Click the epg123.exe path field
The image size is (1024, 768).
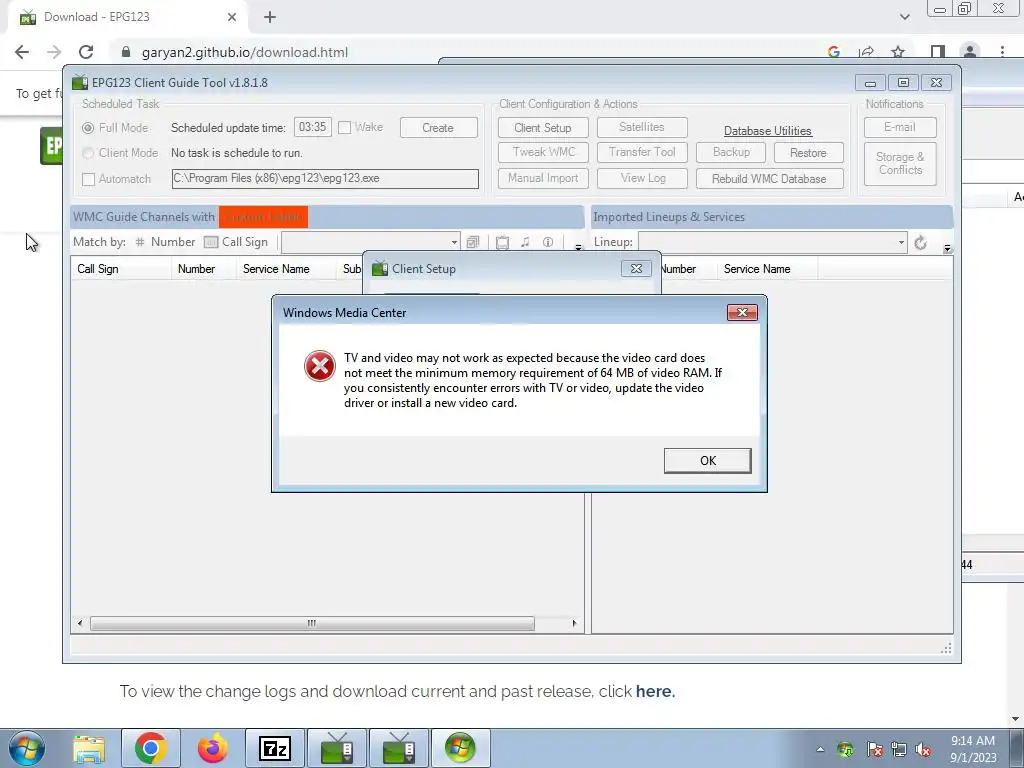point(325,178)
